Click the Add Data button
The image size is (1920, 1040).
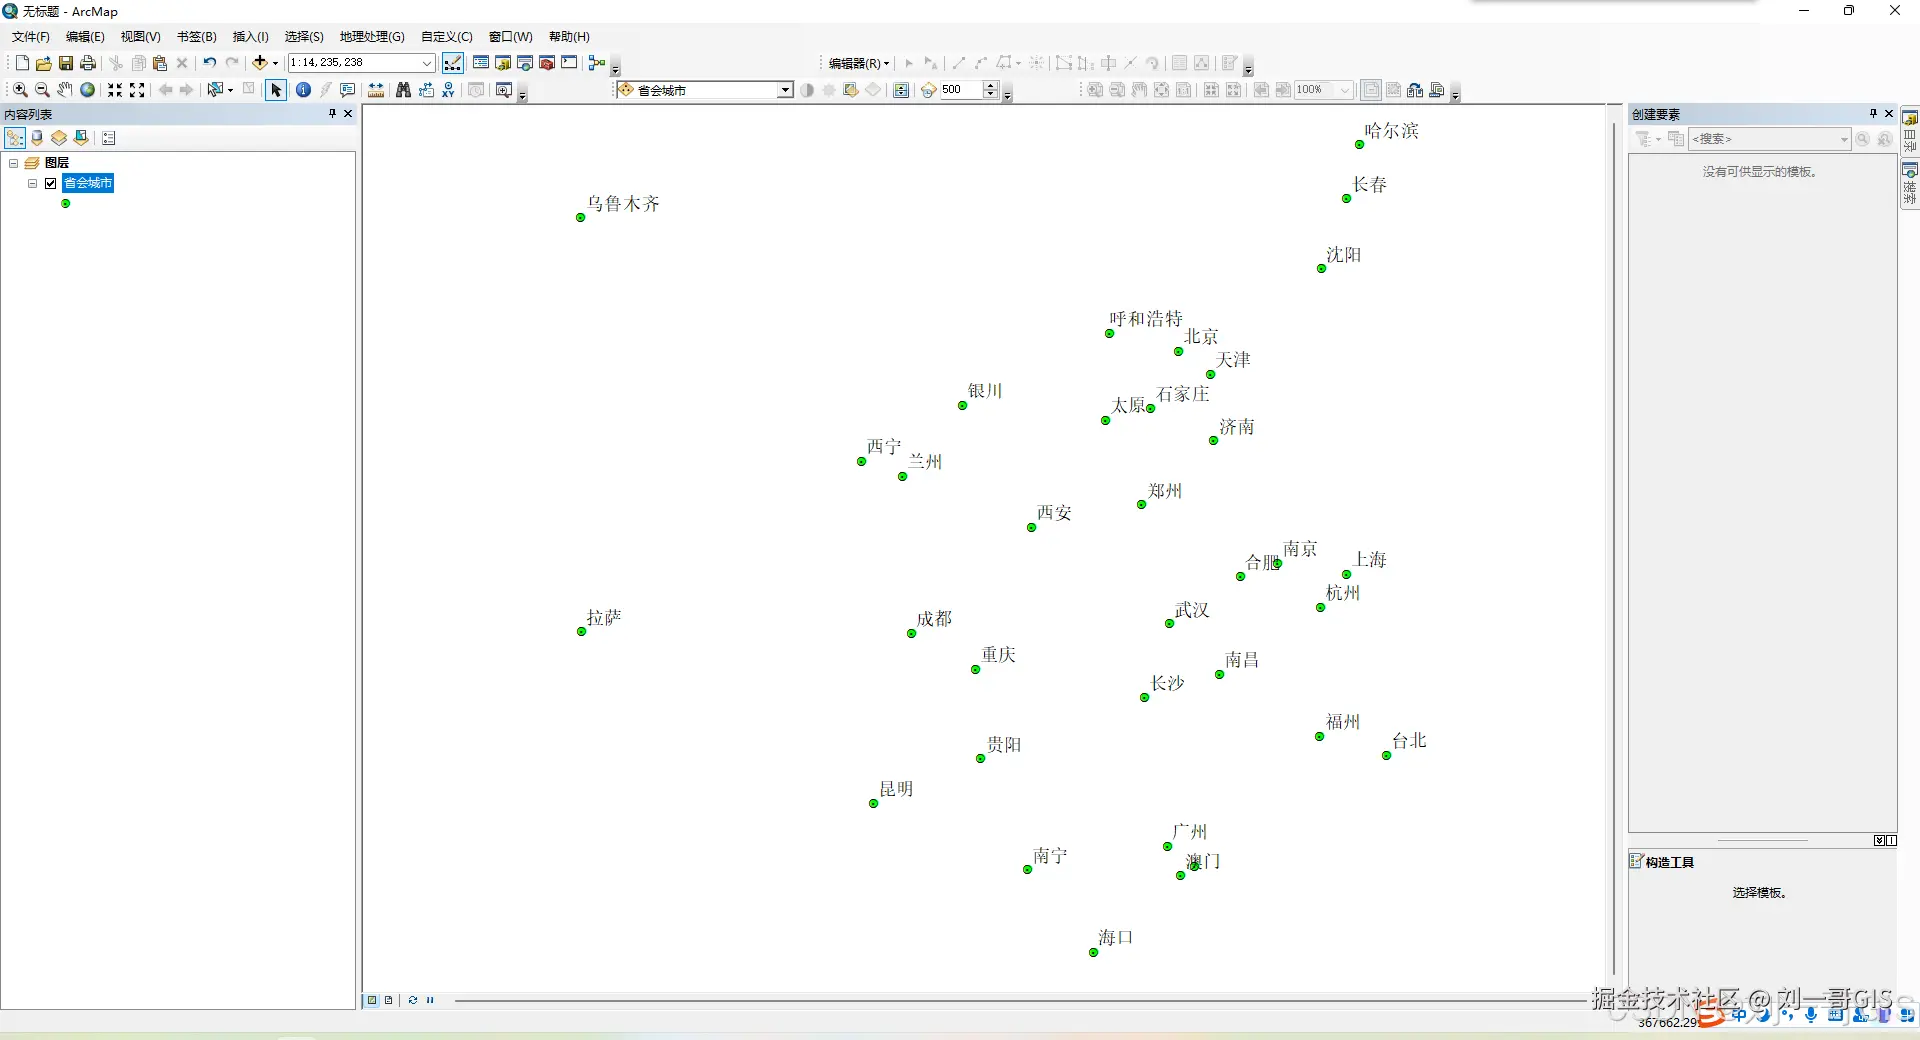tap(259, 63)
